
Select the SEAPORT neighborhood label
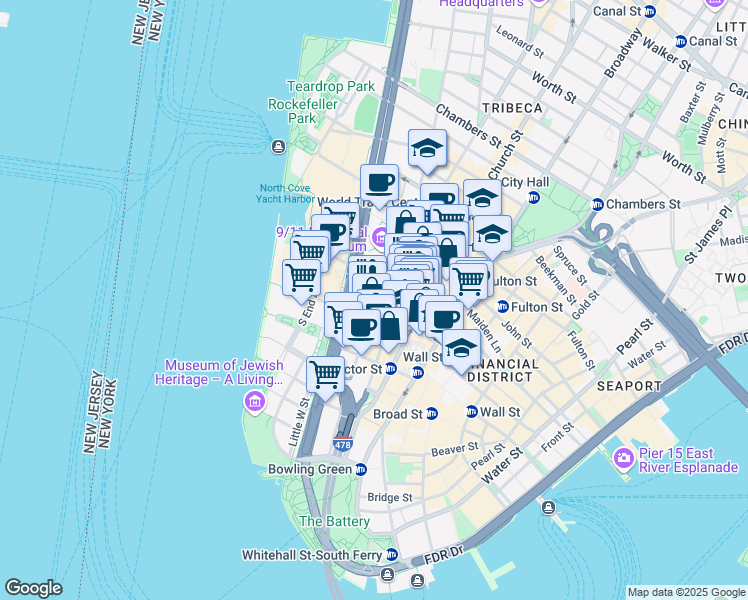(629, 386)
